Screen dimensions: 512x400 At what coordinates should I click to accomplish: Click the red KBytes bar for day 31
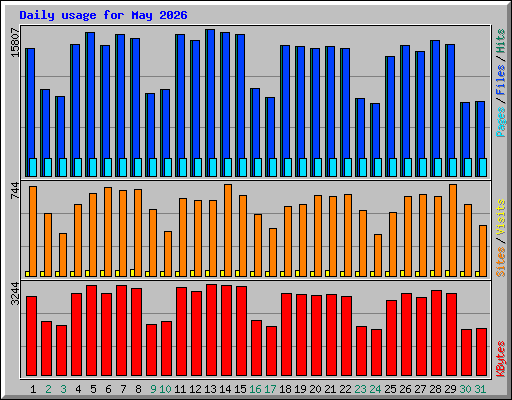click(x=482, y=352)
